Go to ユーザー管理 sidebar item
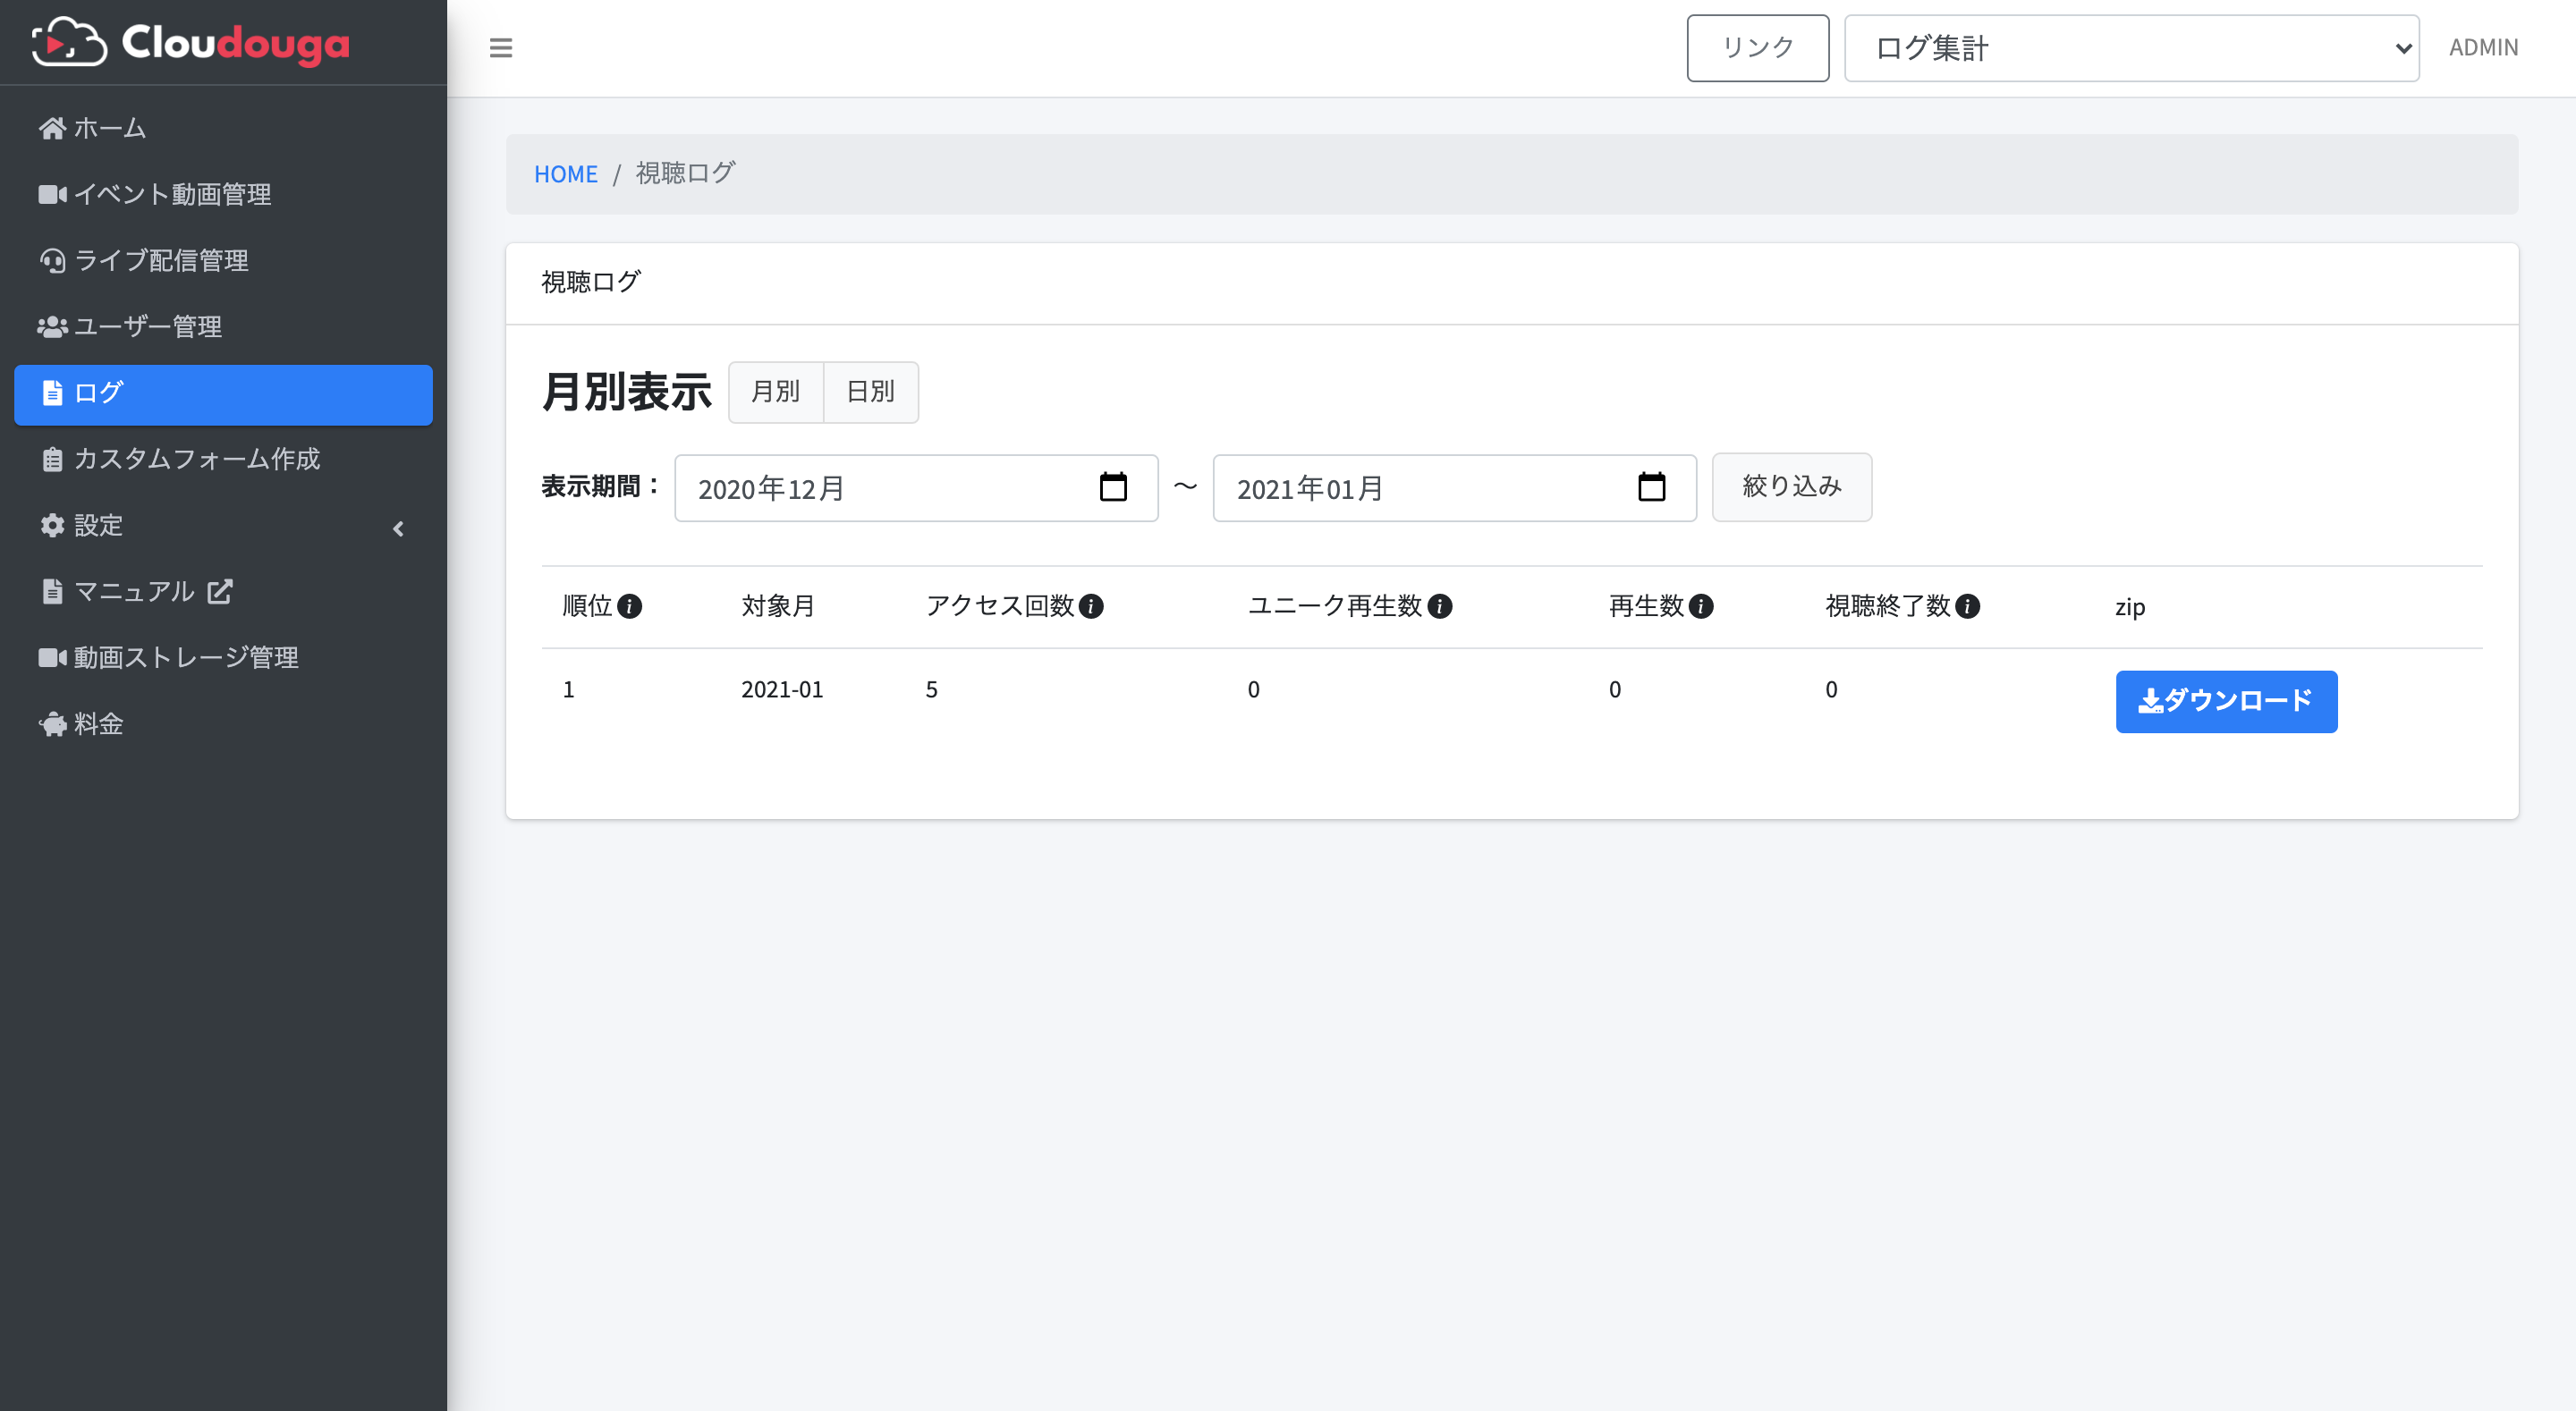Screen dimensions: 2576x1411 147,326
